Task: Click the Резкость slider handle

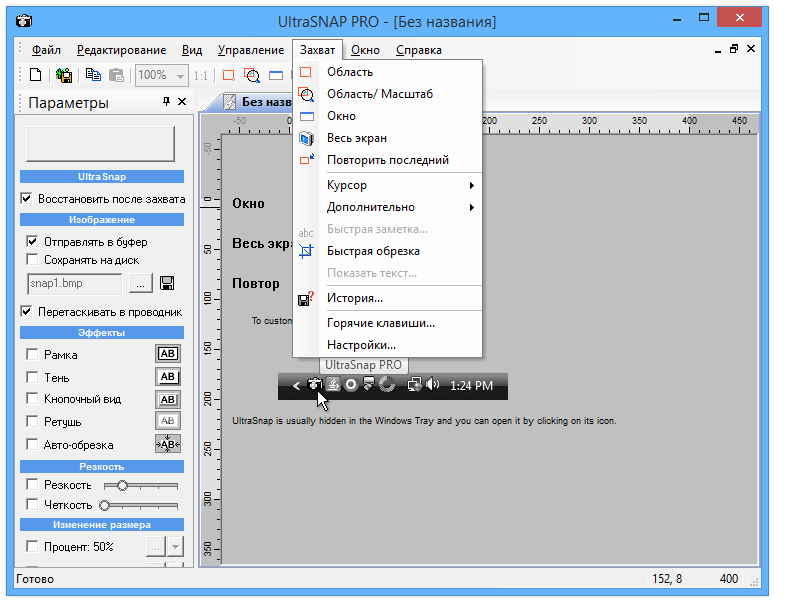Action: click(x=122, y=485)
